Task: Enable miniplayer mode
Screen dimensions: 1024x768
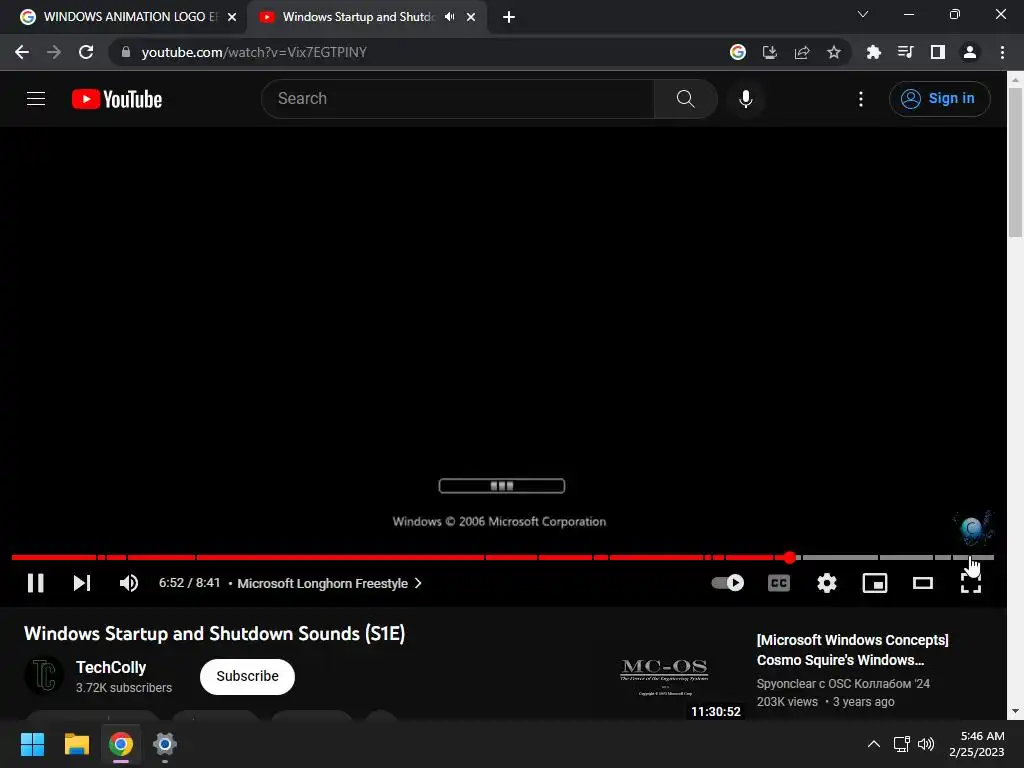Action: tap(874, 583)
